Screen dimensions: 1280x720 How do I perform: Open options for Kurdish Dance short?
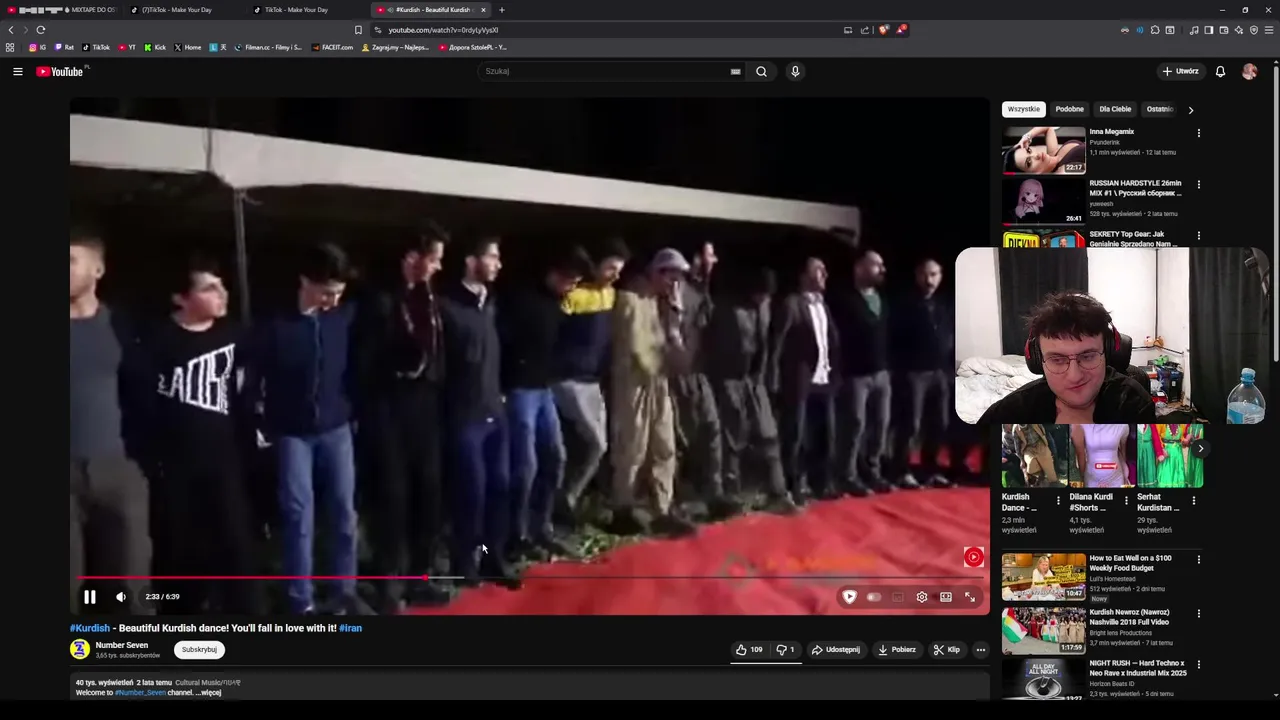1058,500
